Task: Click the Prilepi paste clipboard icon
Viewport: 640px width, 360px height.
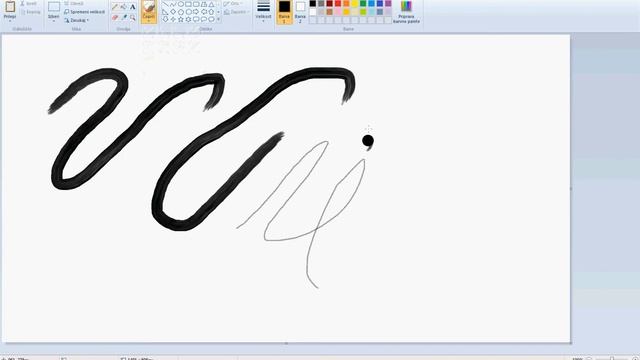Action: 10,7
